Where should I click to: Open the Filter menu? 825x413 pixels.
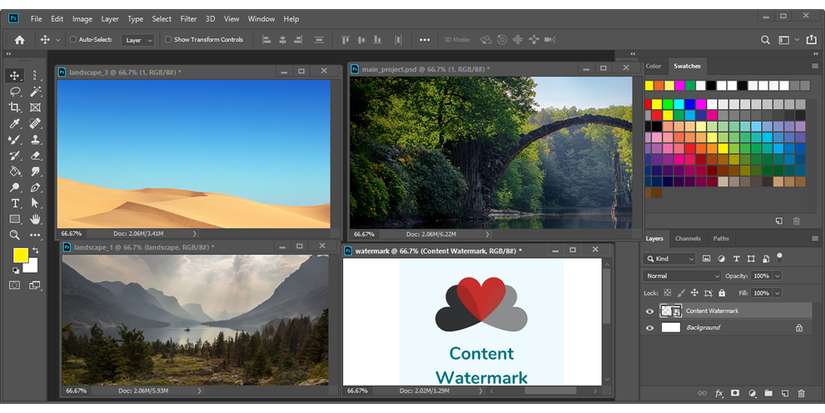(x=189, y=18)
